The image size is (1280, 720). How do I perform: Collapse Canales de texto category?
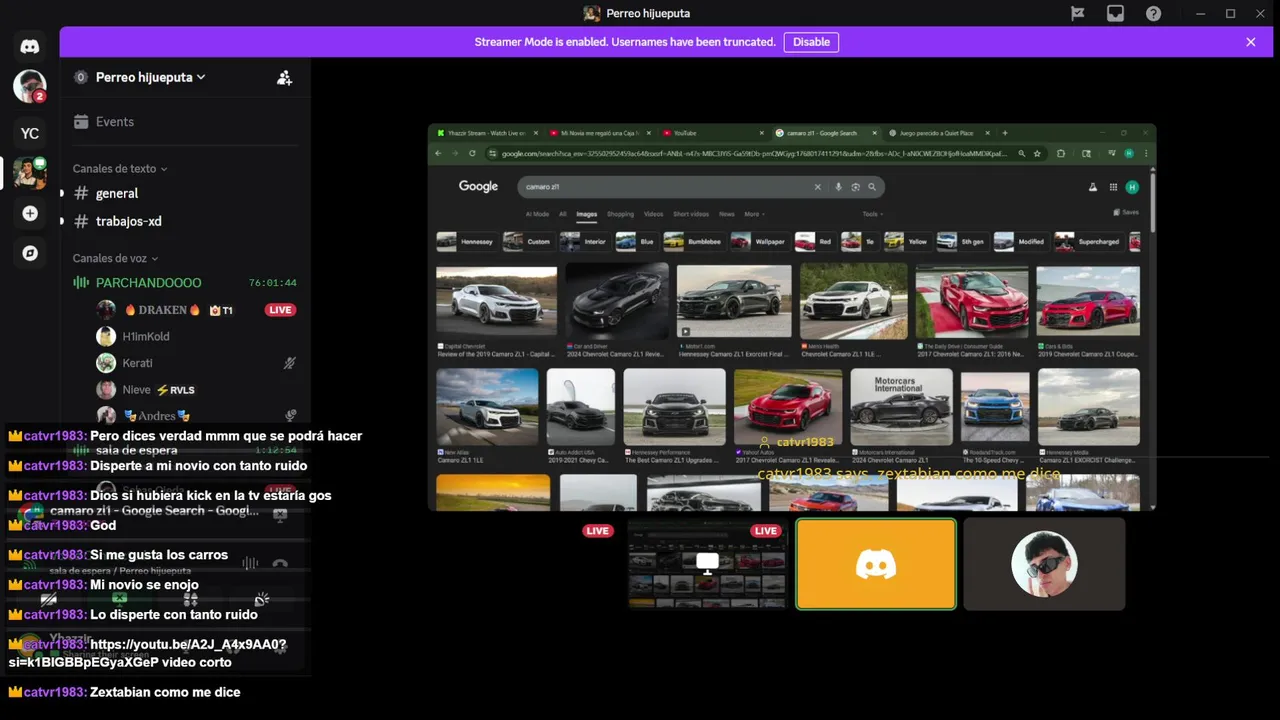click(120, 169)
